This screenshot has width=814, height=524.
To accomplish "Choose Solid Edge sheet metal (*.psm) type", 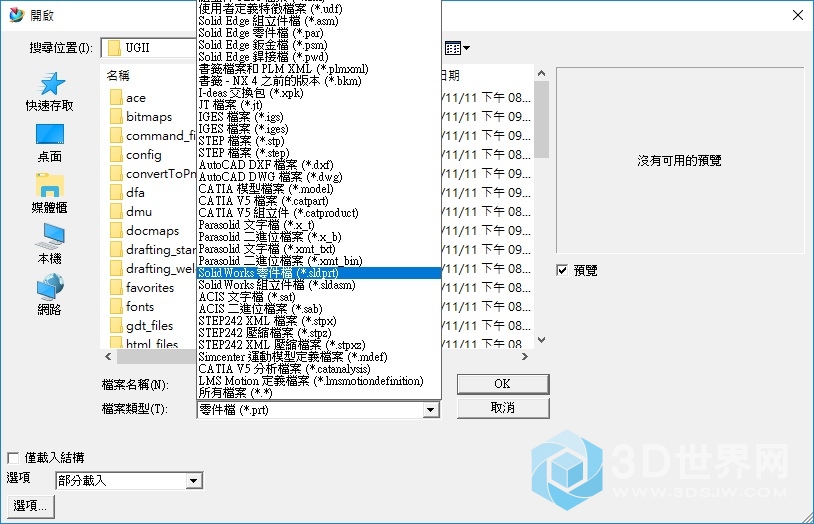I will click(x=319, y=45).
